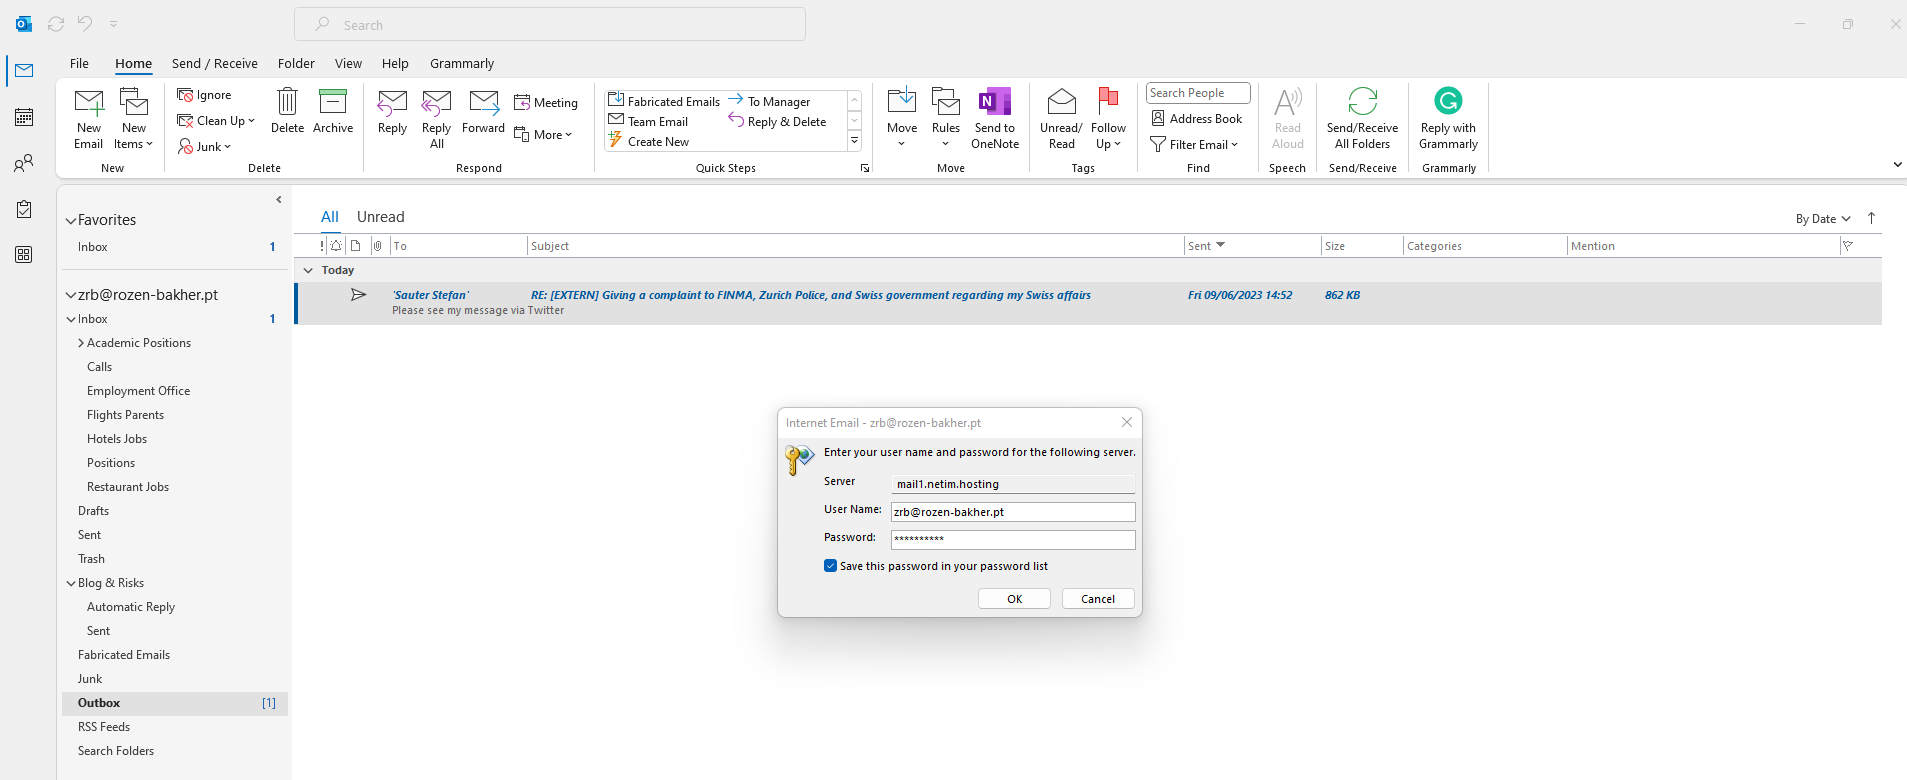
Task: Click the Undo icon in title bar
Action: (x=85, y=23)
